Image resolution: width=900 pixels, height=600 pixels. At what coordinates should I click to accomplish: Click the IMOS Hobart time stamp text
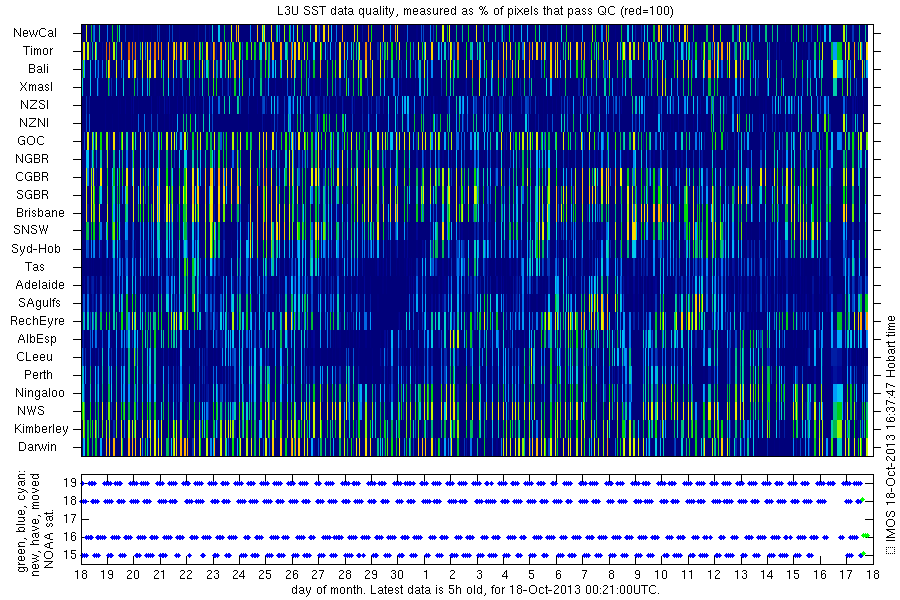tap(890, 435)
